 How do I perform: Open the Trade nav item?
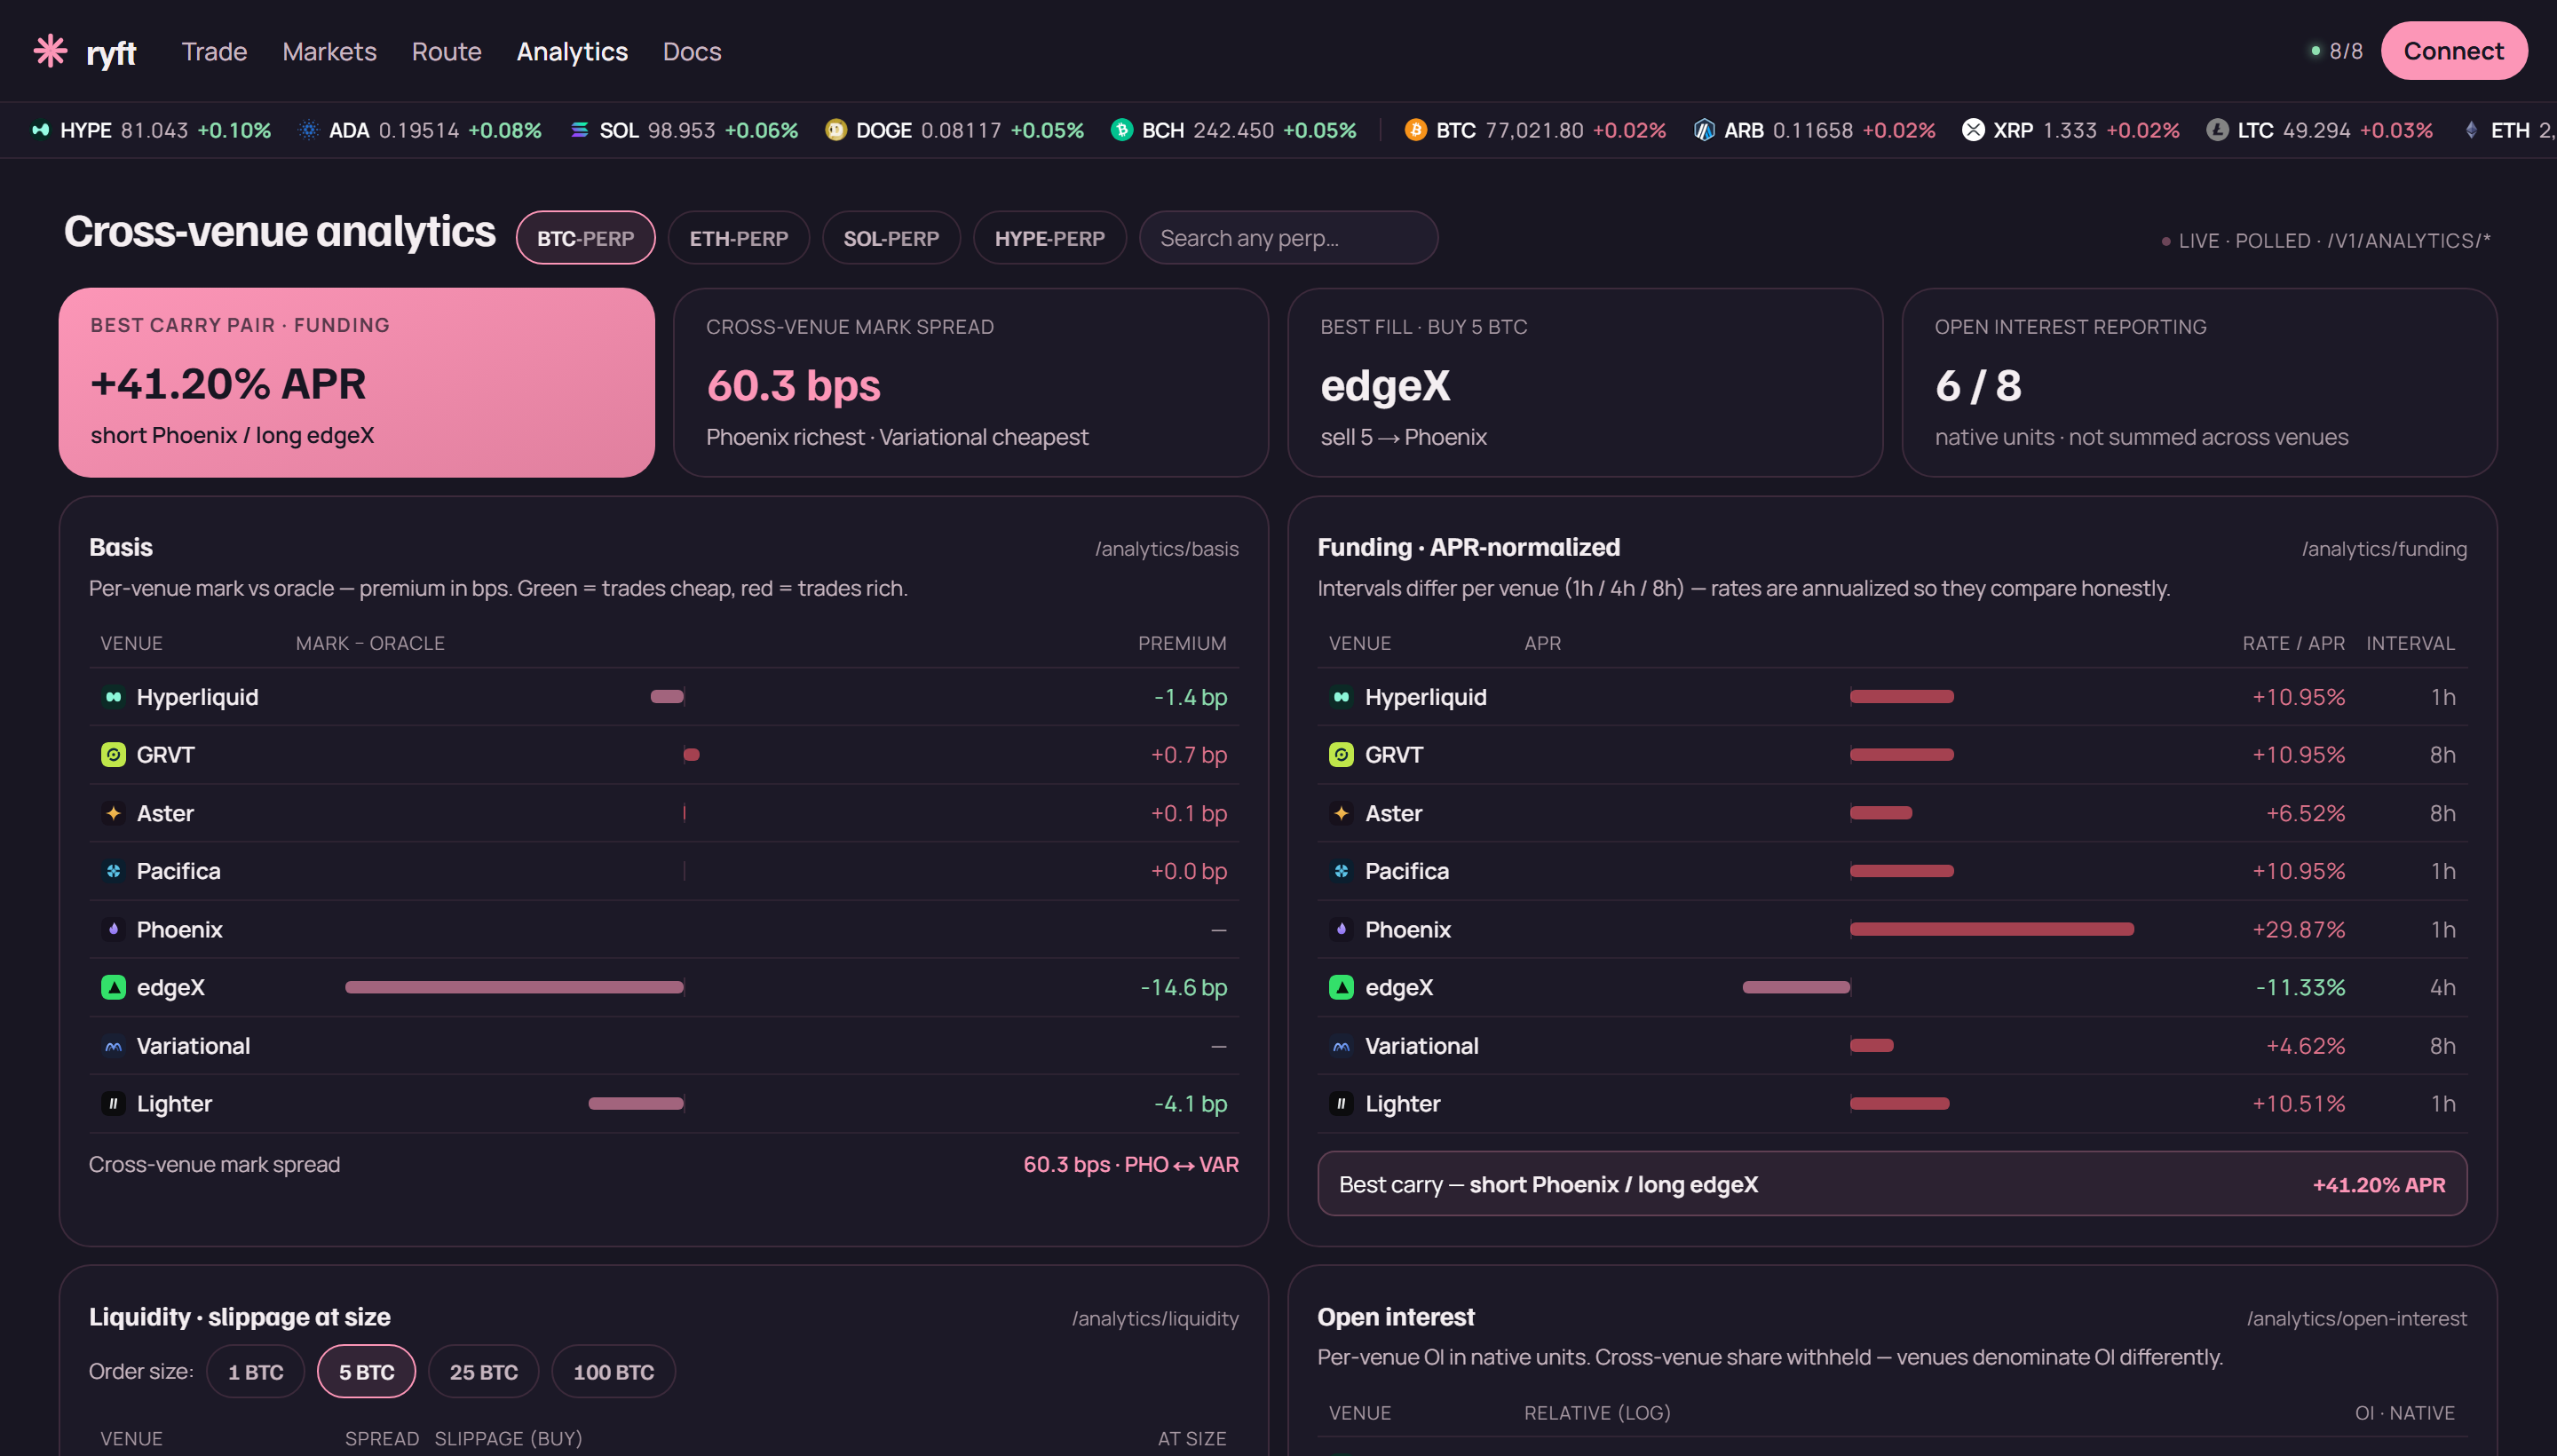[x=214, y=51]
